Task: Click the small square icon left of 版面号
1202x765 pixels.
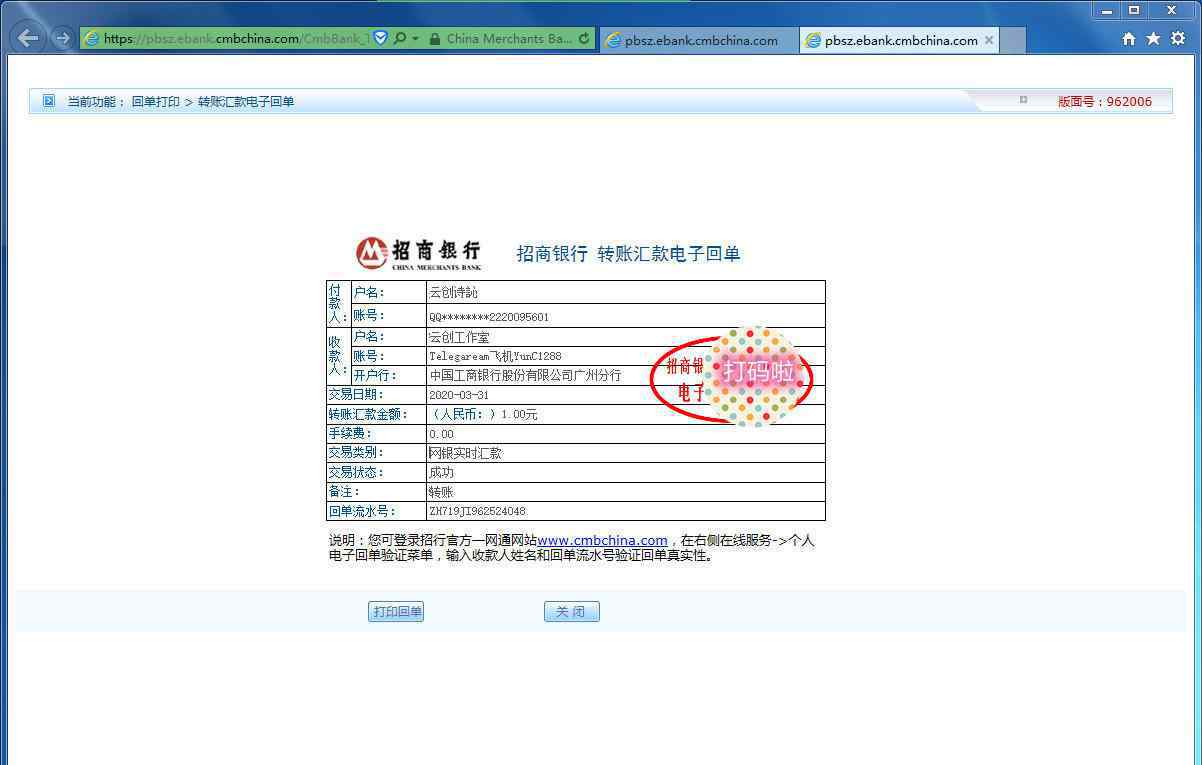Action: click(1023, 100)
